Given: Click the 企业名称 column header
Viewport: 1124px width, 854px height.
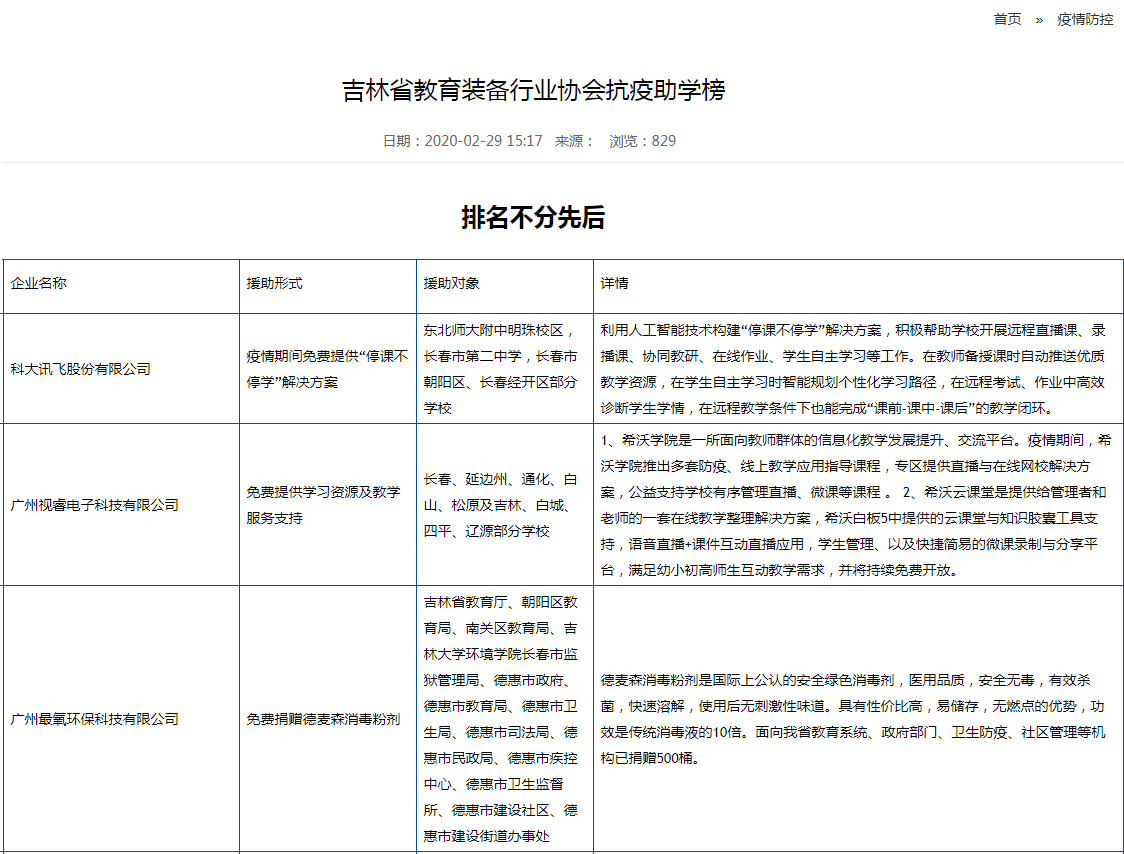Looking at the screenshot, I should pos(43,283).
